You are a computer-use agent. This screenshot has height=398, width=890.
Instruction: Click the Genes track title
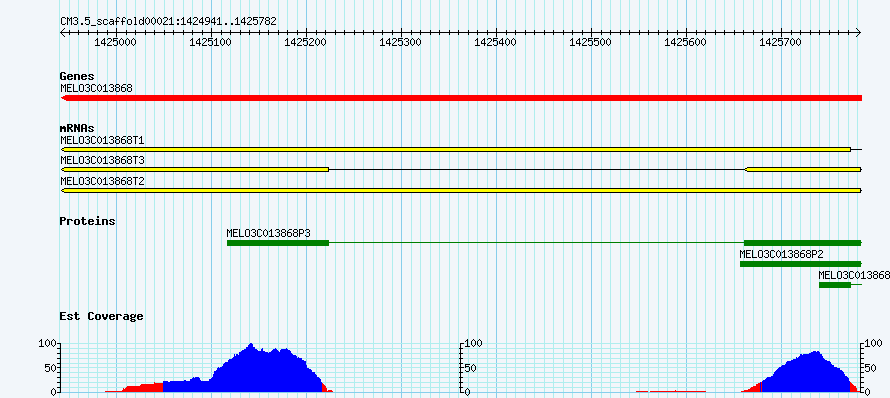point(77,76)
